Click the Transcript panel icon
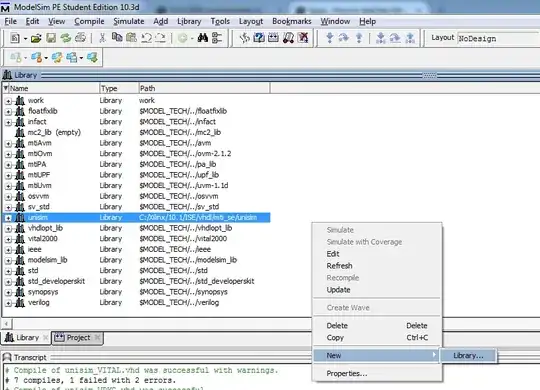This screenshot has width=540, height=390. (x=7, y=357)
